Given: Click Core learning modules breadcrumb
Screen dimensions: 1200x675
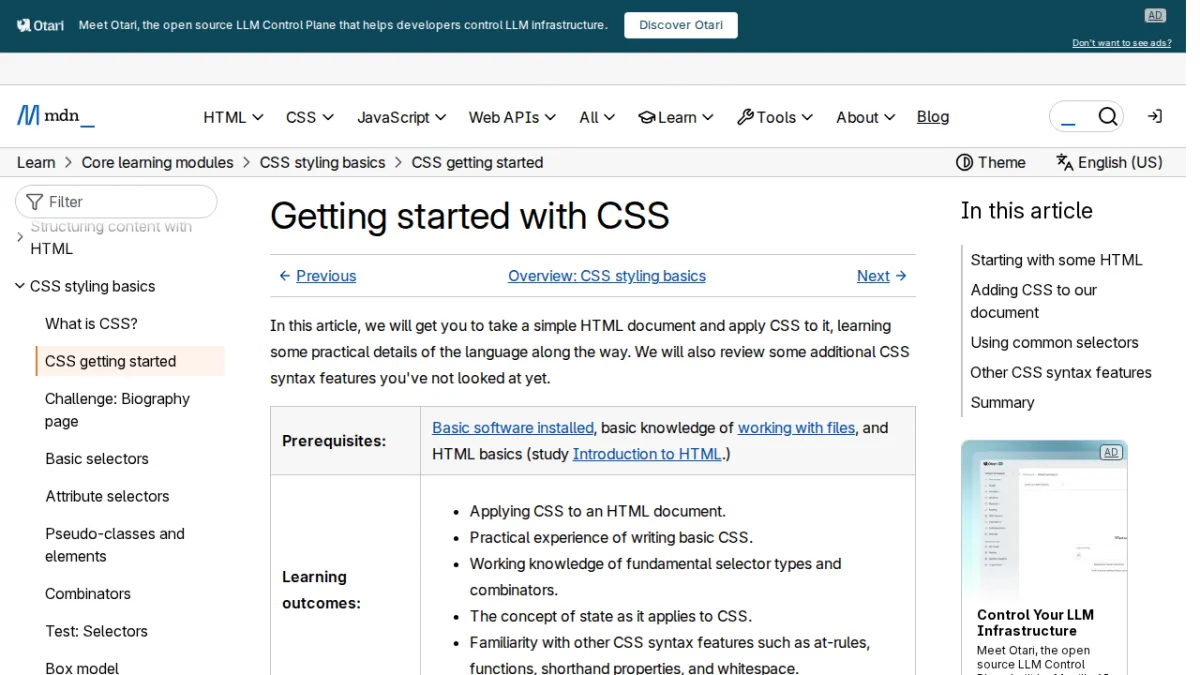Looking at the screenshot, I should (158, 162).
